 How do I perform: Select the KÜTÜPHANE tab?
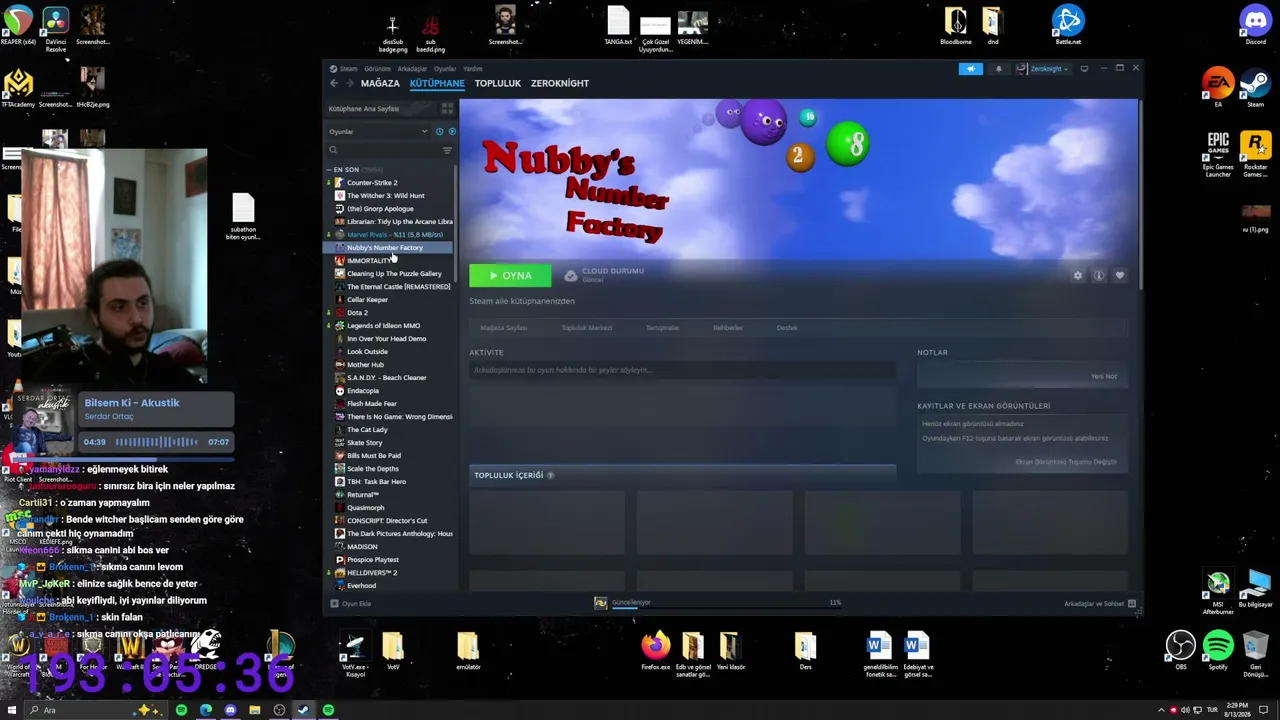[x=437, y=83]
